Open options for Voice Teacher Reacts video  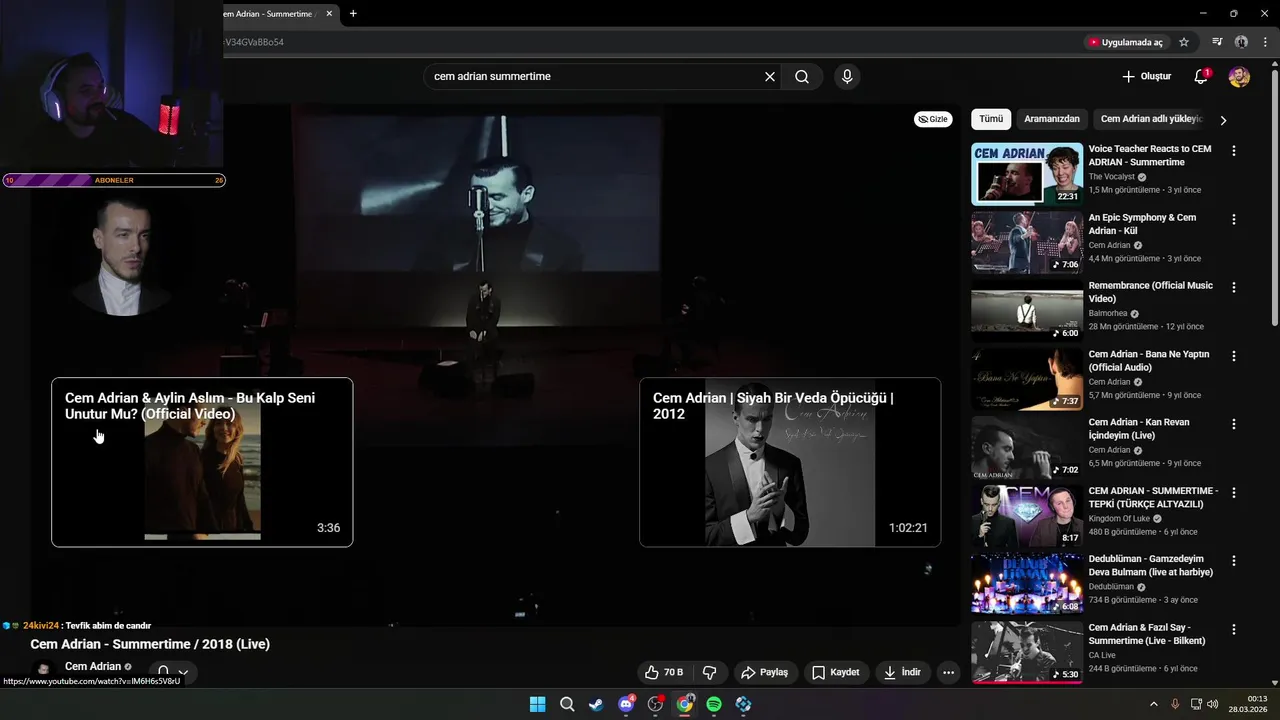pyautogui.click(x=1234, y=151)
